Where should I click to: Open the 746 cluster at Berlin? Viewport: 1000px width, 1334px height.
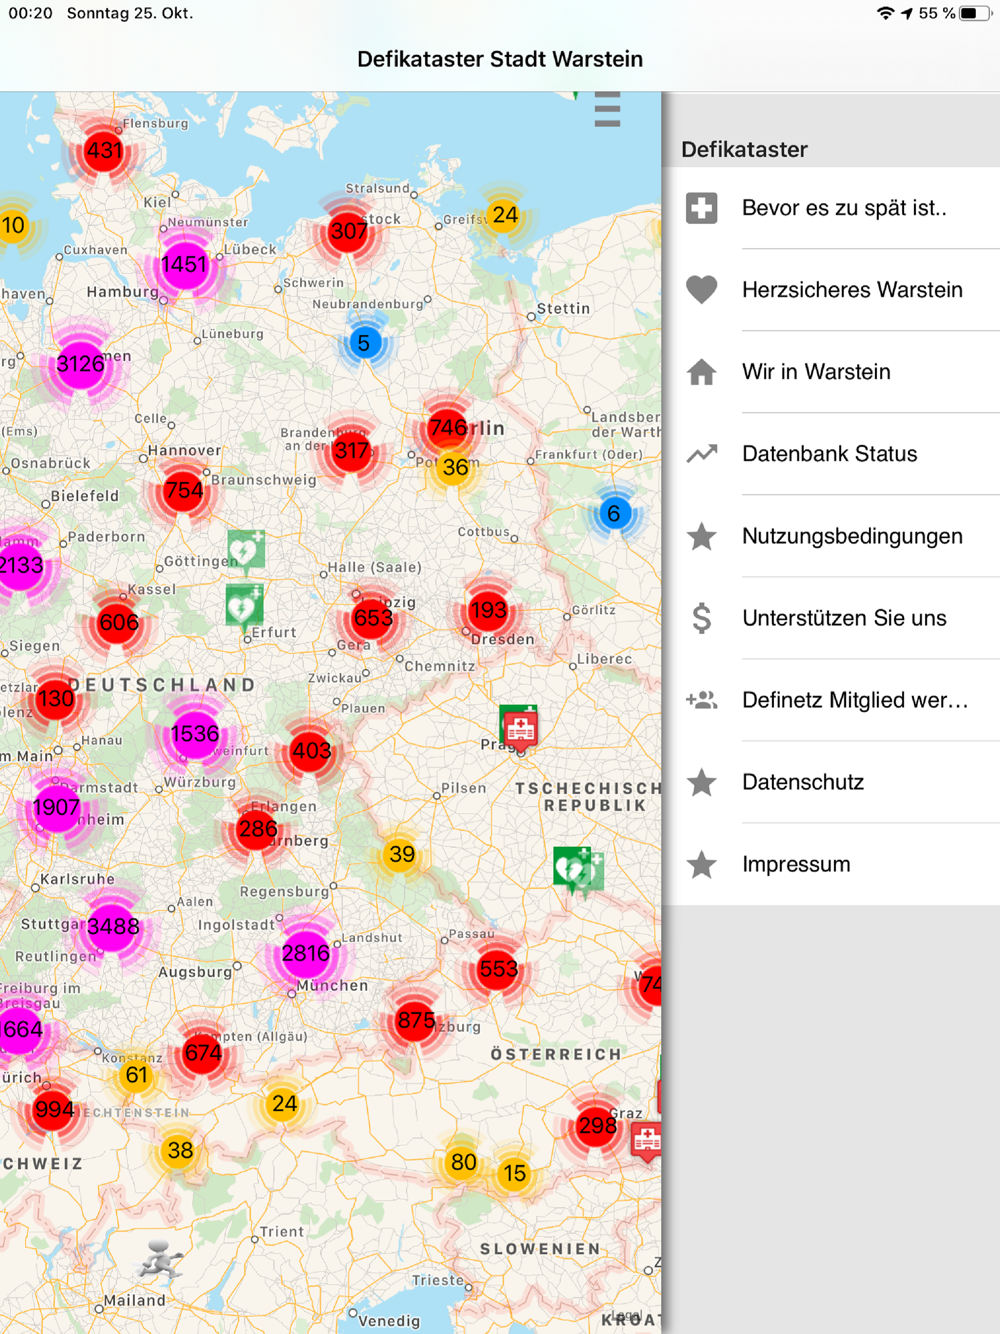[x=447, y=428]
